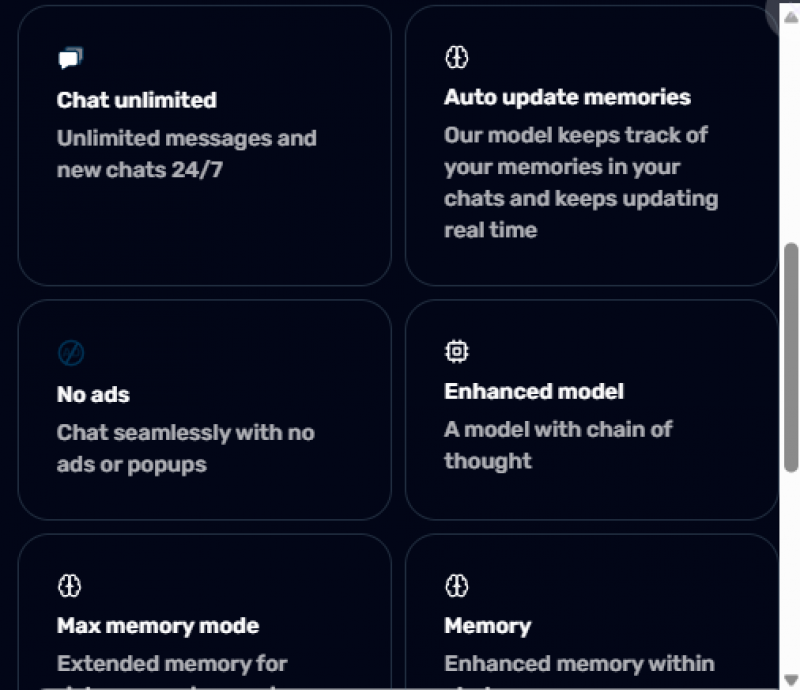Select the Auto update memories heading

[567, 97]
